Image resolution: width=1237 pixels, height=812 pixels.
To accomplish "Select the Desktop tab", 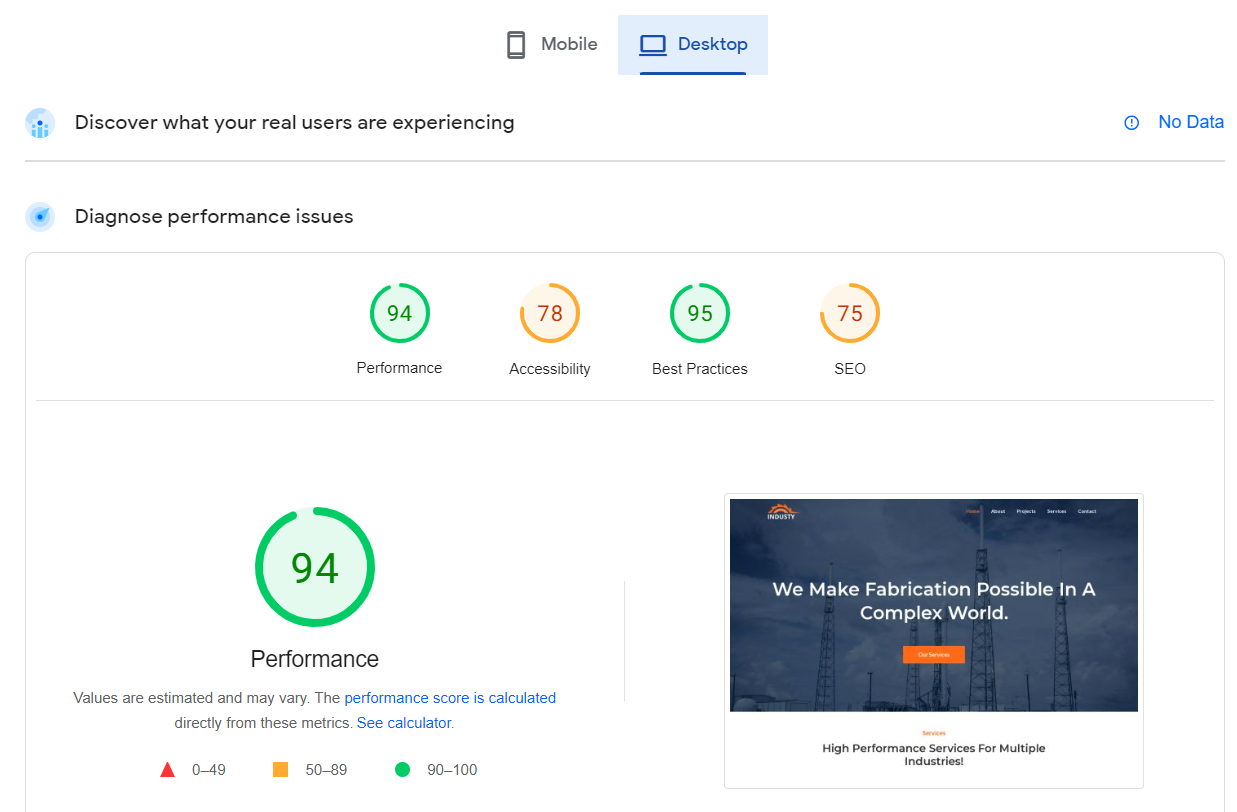I will [693, 44].
